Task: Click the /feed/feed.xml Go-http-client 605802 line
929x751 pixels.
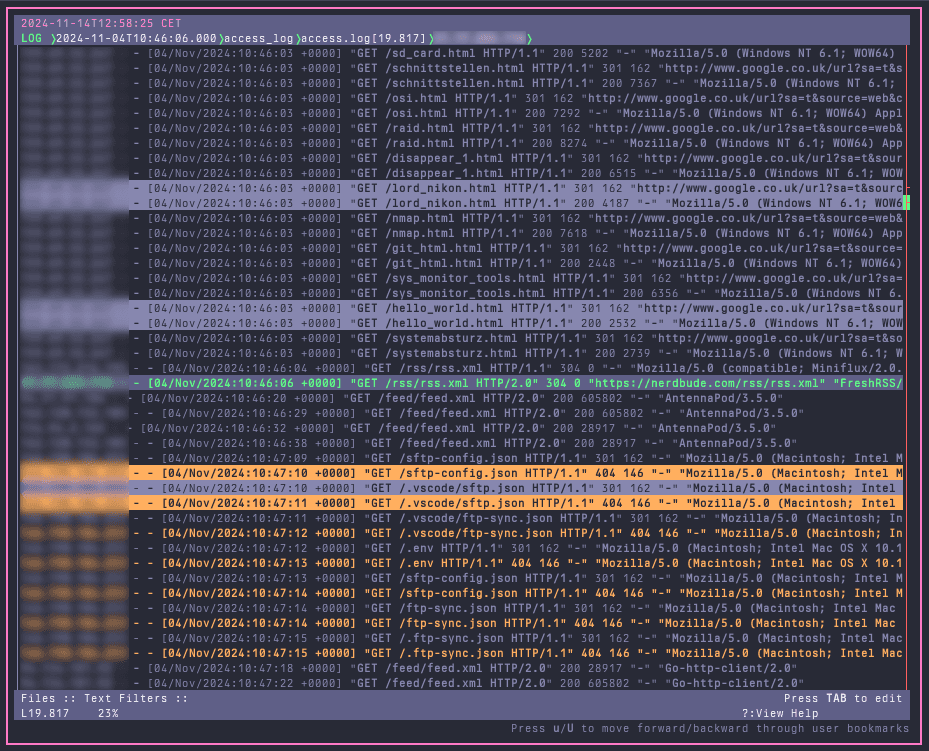Action: point(520,683)
